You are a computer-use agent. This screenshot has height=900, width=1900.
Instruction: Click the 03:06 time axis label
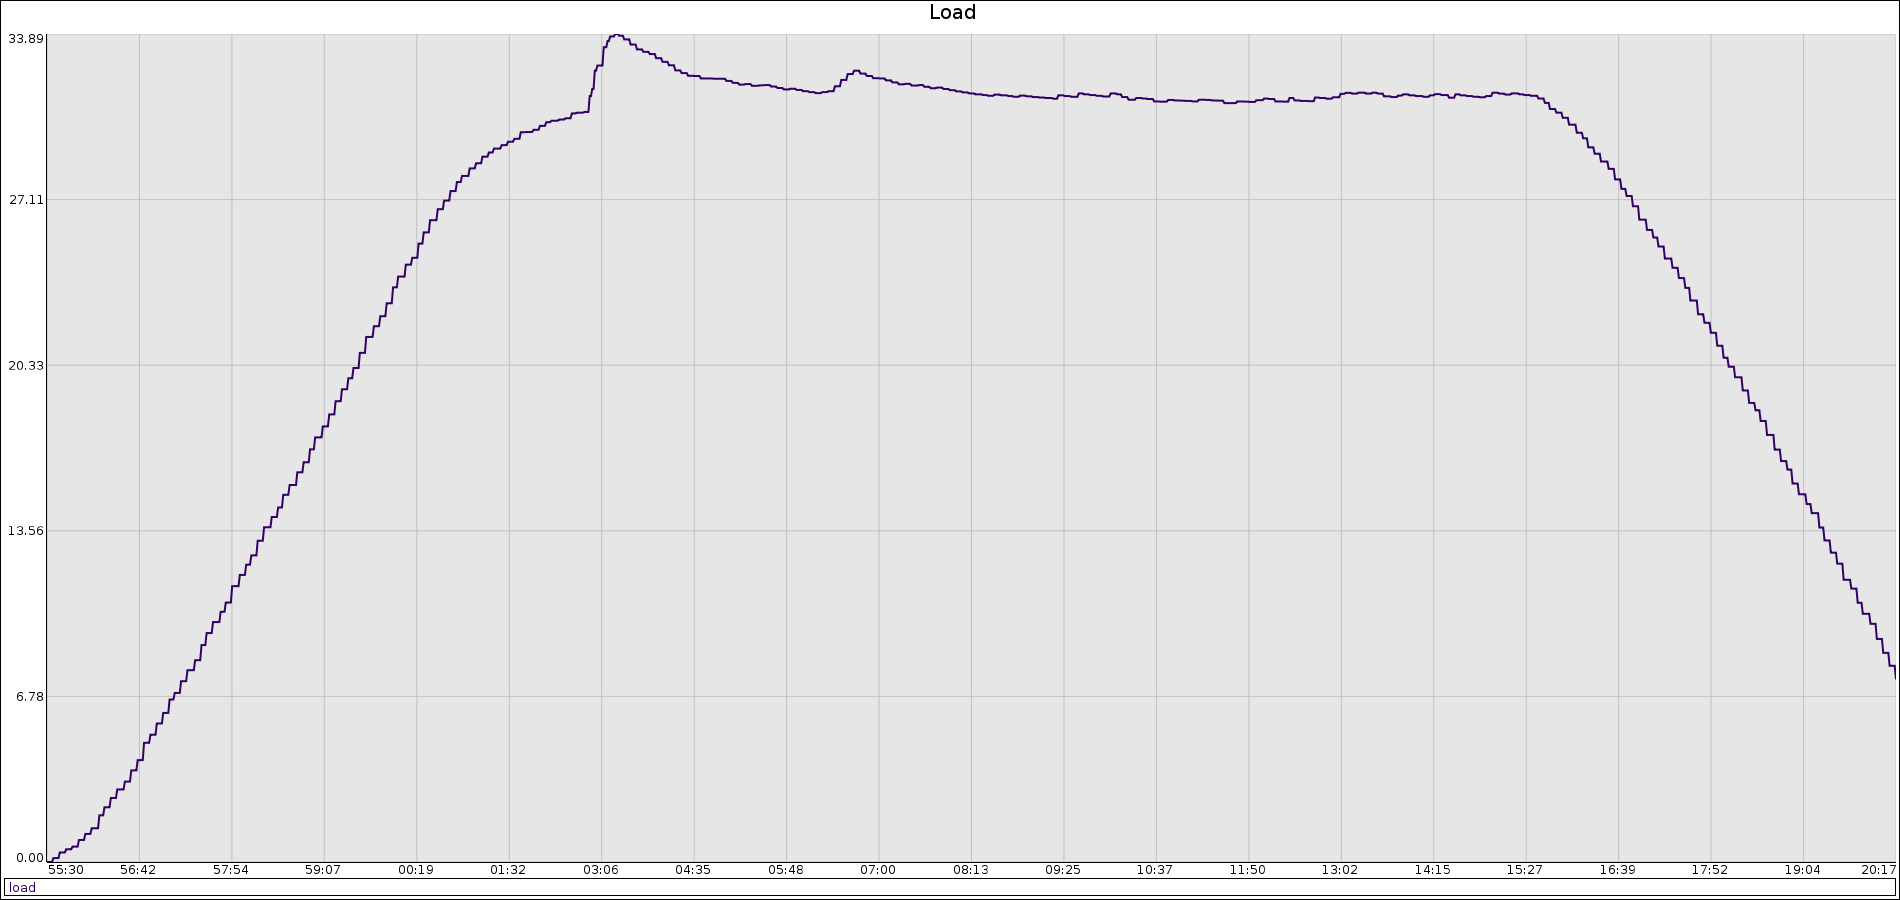pos(601,870)
